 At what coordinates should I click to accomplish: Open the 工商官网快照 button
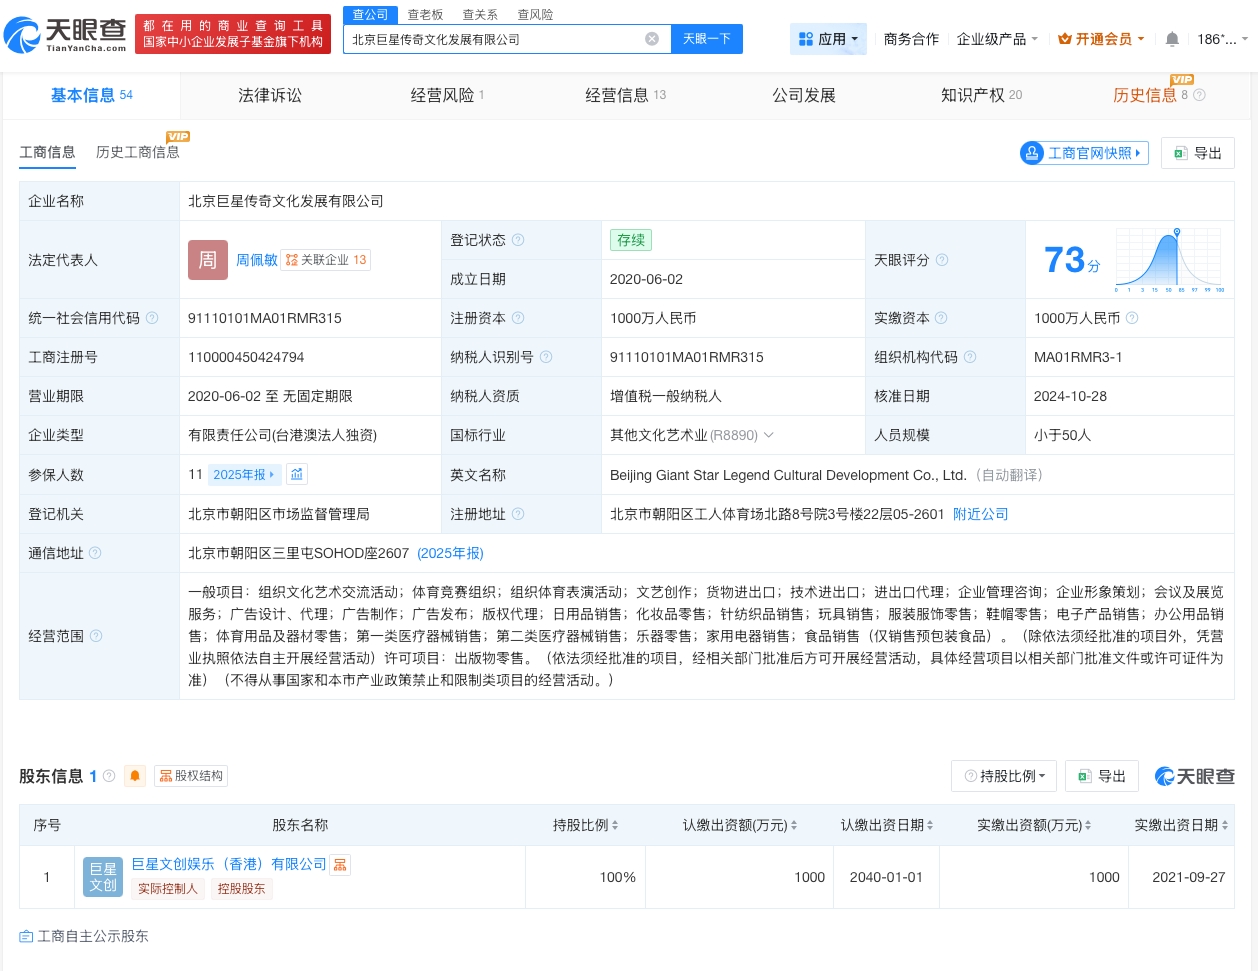[x=1084, y=153]
